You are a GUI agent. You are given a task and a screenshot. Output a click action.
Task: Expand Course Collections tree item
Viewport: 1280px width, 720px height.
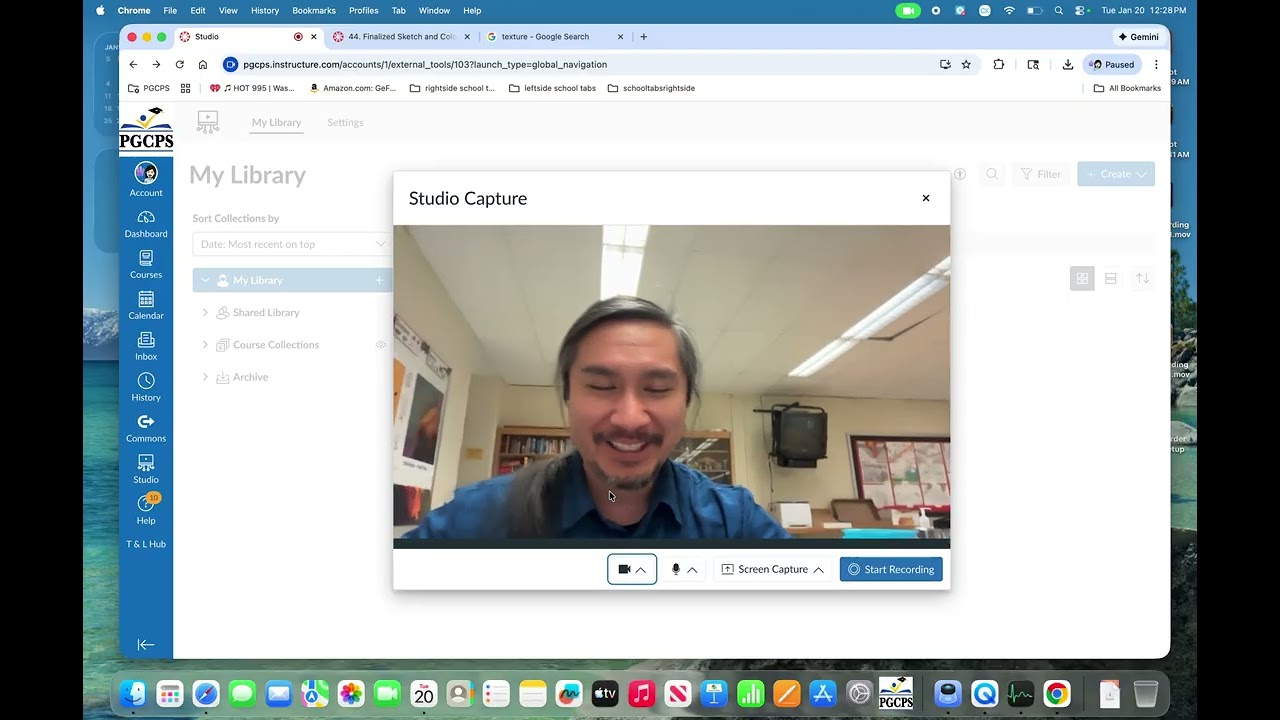click(205, 345)
